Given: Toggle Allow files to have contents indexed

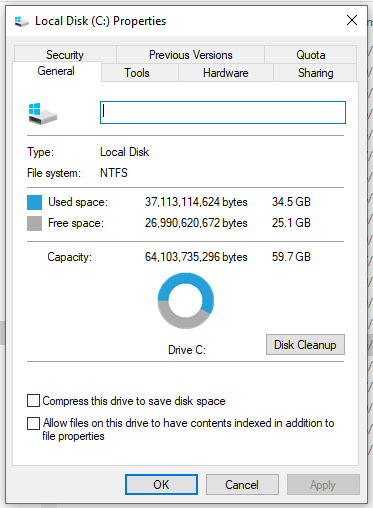Looking at the screenshot, I should click(x=33, y=423).
